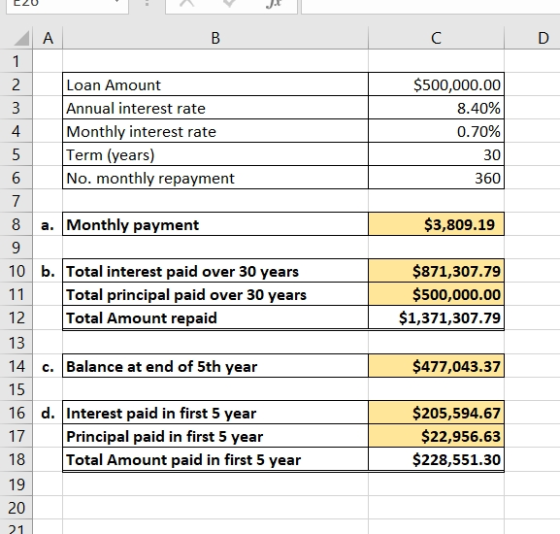Click the Cancel X formula bar icon

click(x=187, y=3)
